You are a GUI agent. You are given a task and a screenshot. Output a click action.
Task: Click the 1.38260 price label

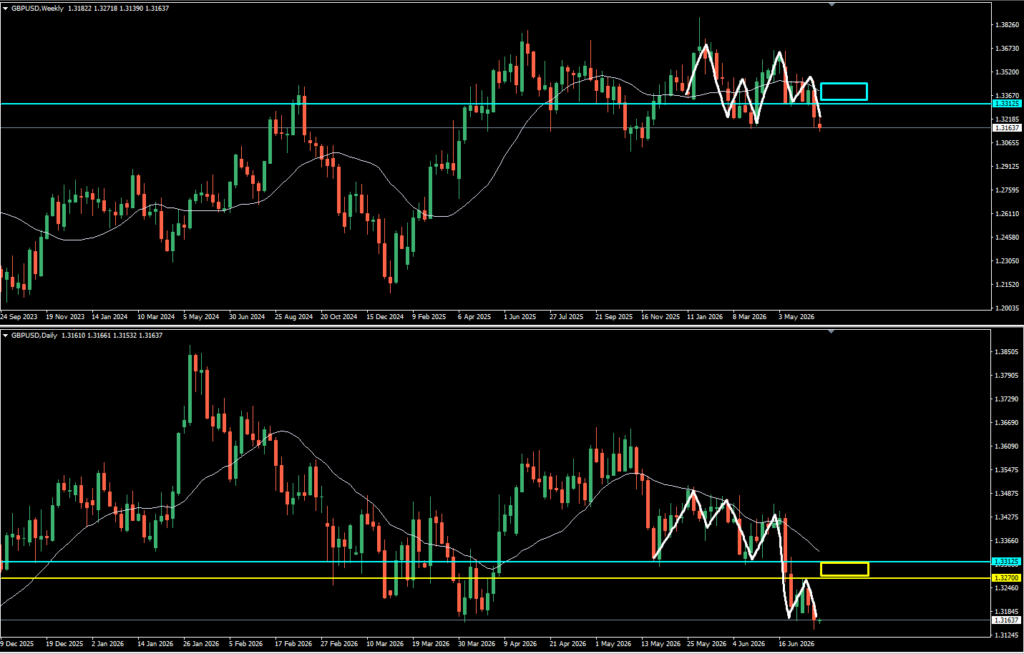click(x=1006, y=25)
